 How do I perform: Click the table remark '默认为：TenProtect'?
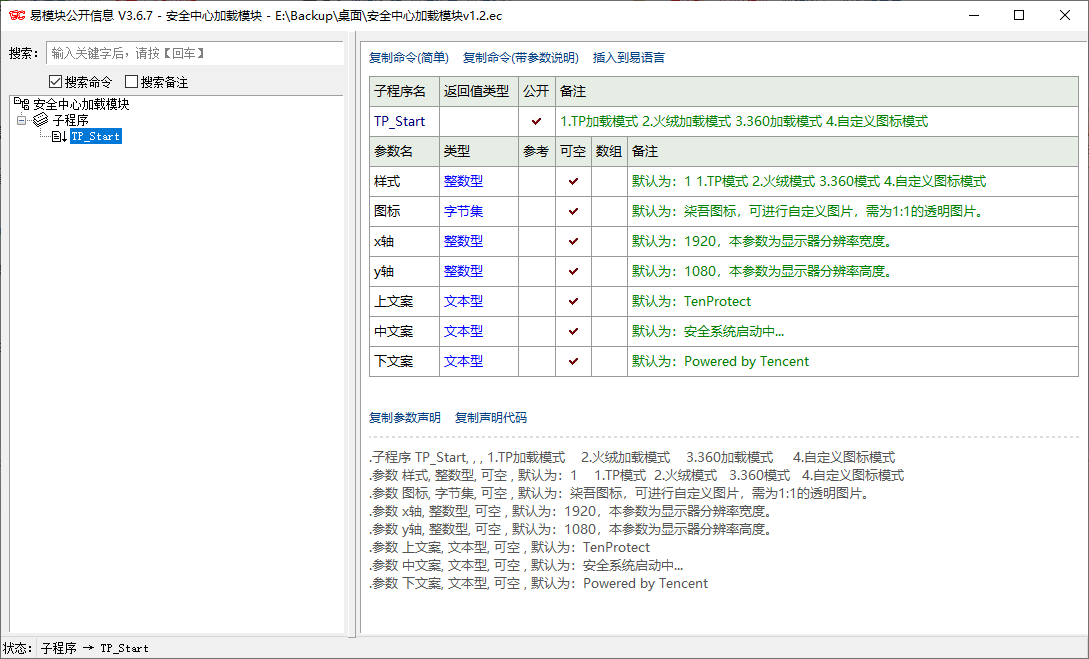[x=691, y=301]
